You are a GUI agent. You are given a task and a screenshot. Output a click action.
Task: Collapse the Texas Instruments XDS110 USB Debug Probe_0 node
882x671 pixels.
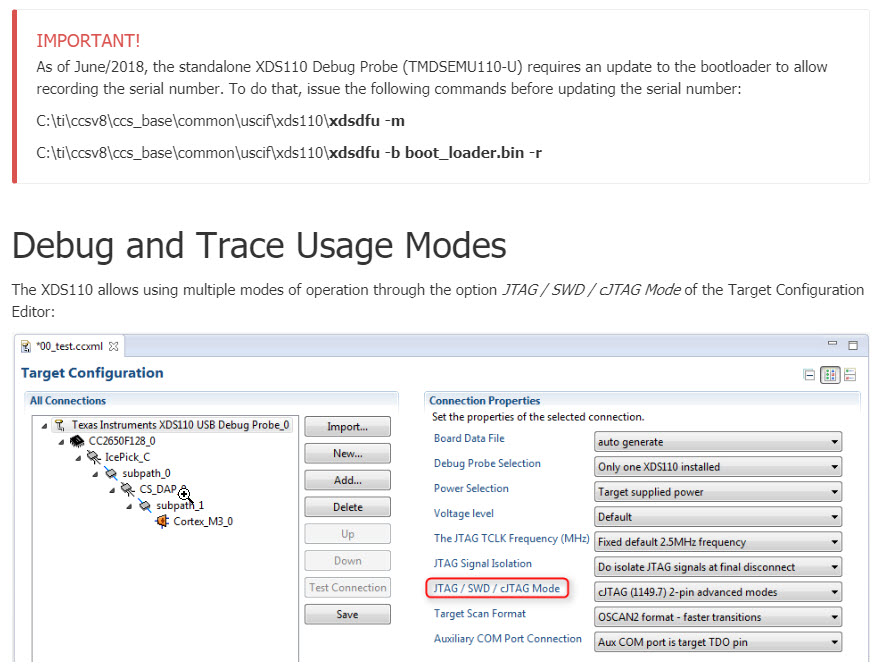(44, 426)
